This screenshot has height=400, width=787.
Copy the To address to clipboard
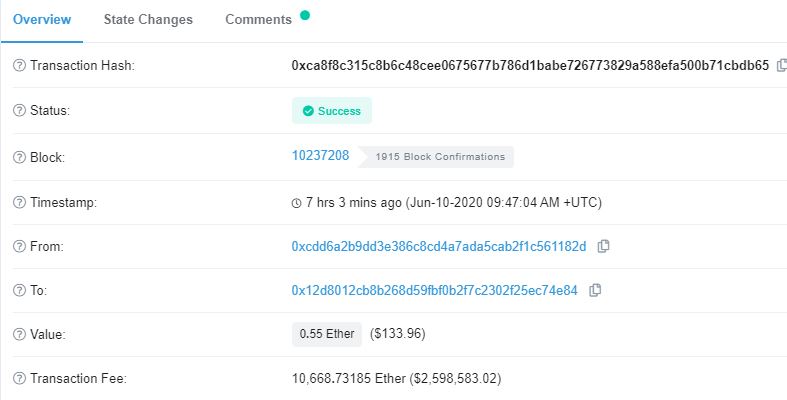click(595, 290)
